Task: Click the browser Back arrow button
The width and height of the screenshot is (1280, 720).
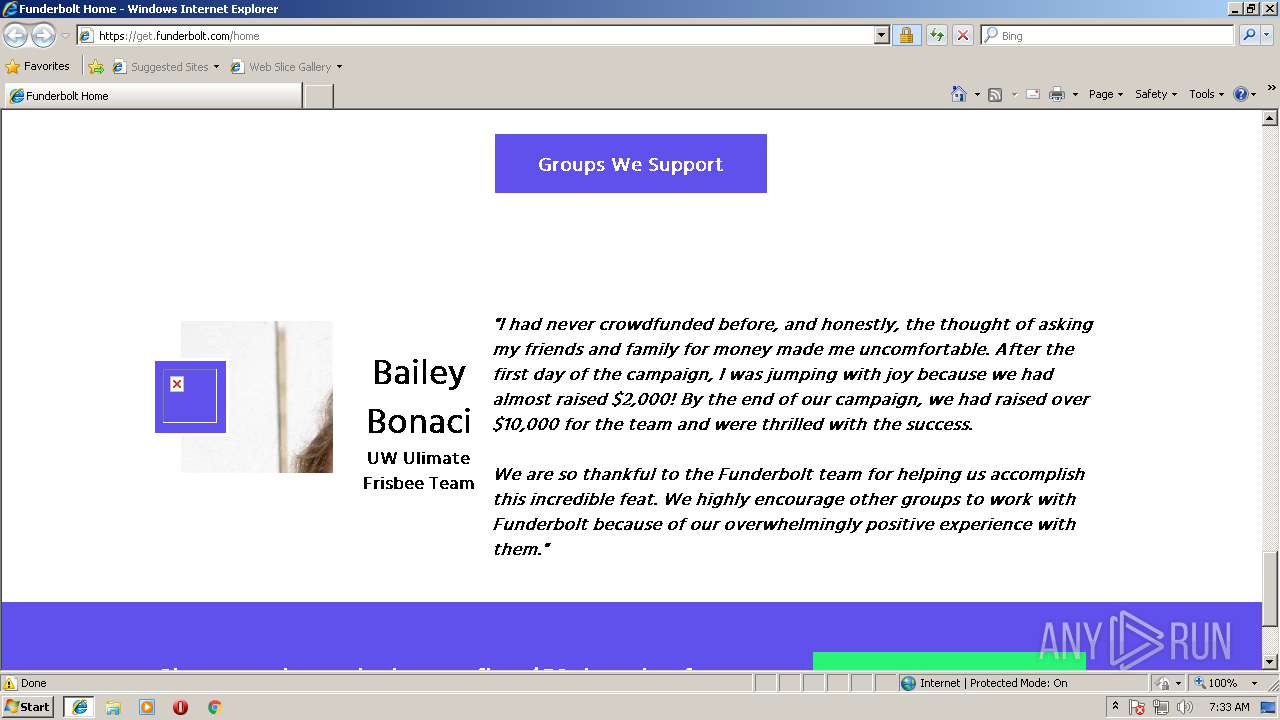Action: coord(16,36)
